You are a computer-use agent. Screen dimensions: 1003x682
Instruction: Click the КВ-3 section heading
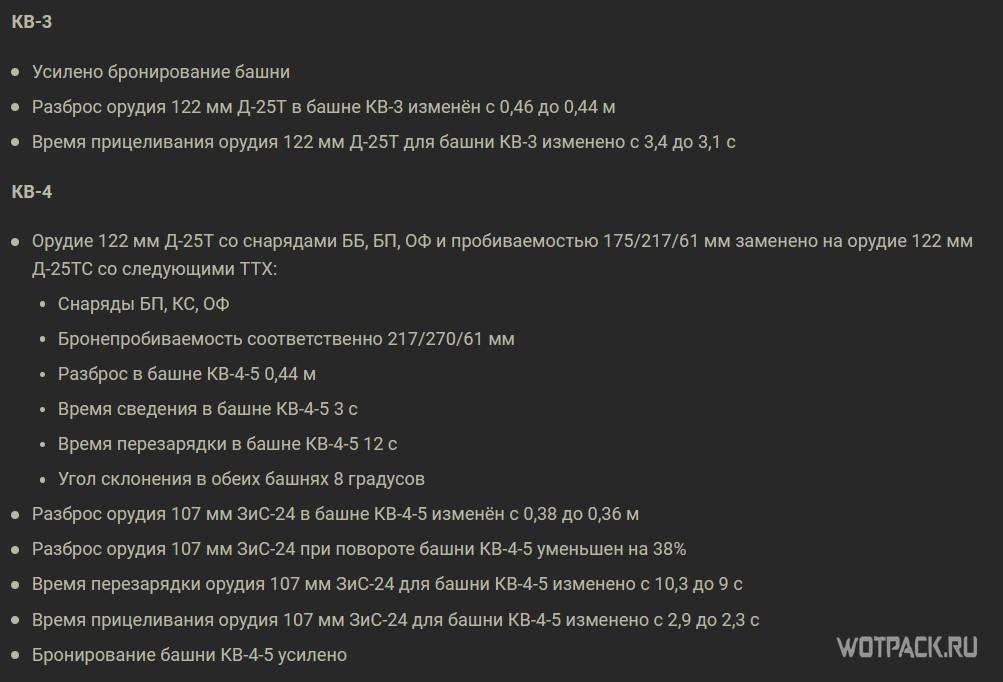point(32,22)
